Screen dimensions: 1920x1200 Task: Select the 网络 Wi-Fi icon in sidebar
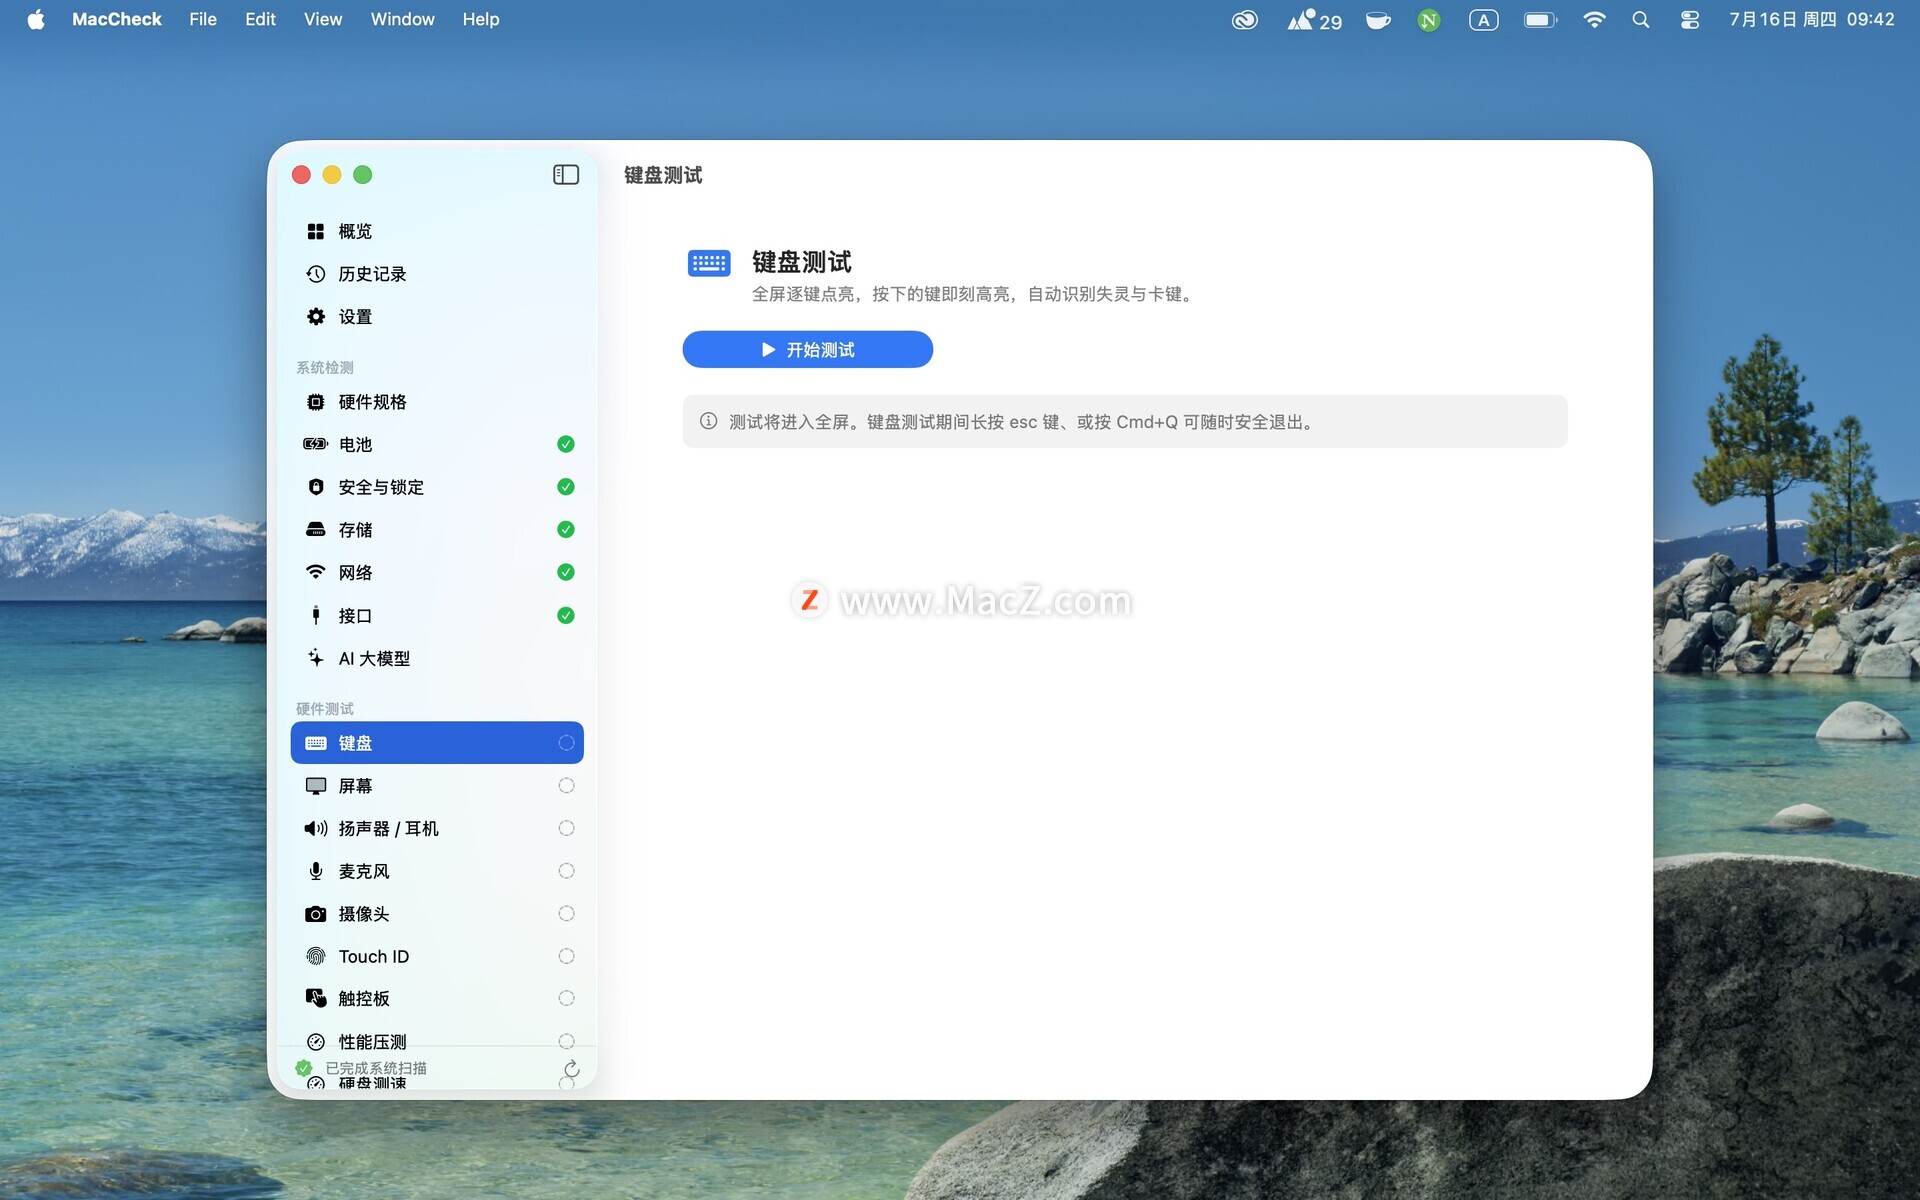[316, 572]
